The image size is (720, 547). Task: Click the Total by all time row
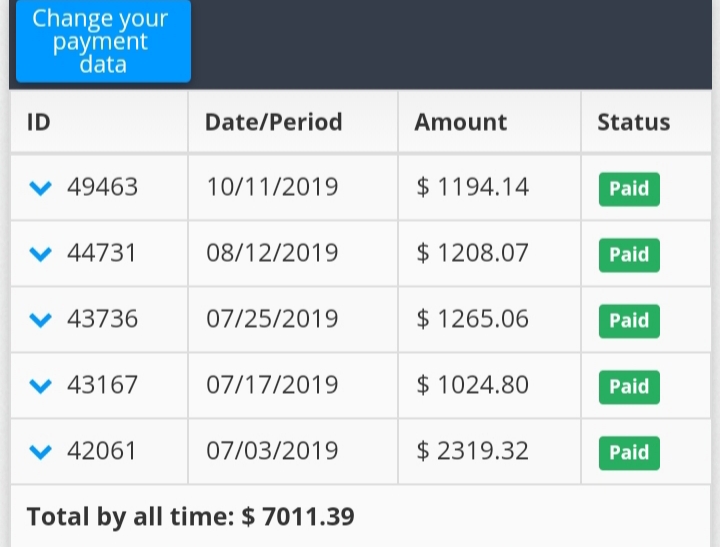pyautogui.click(x=360, y=516)
